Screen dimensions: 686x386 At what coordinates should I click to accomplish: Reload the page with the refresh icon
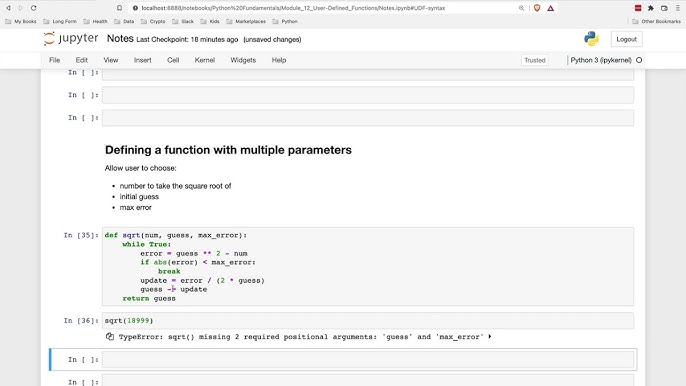click(34, 8)
